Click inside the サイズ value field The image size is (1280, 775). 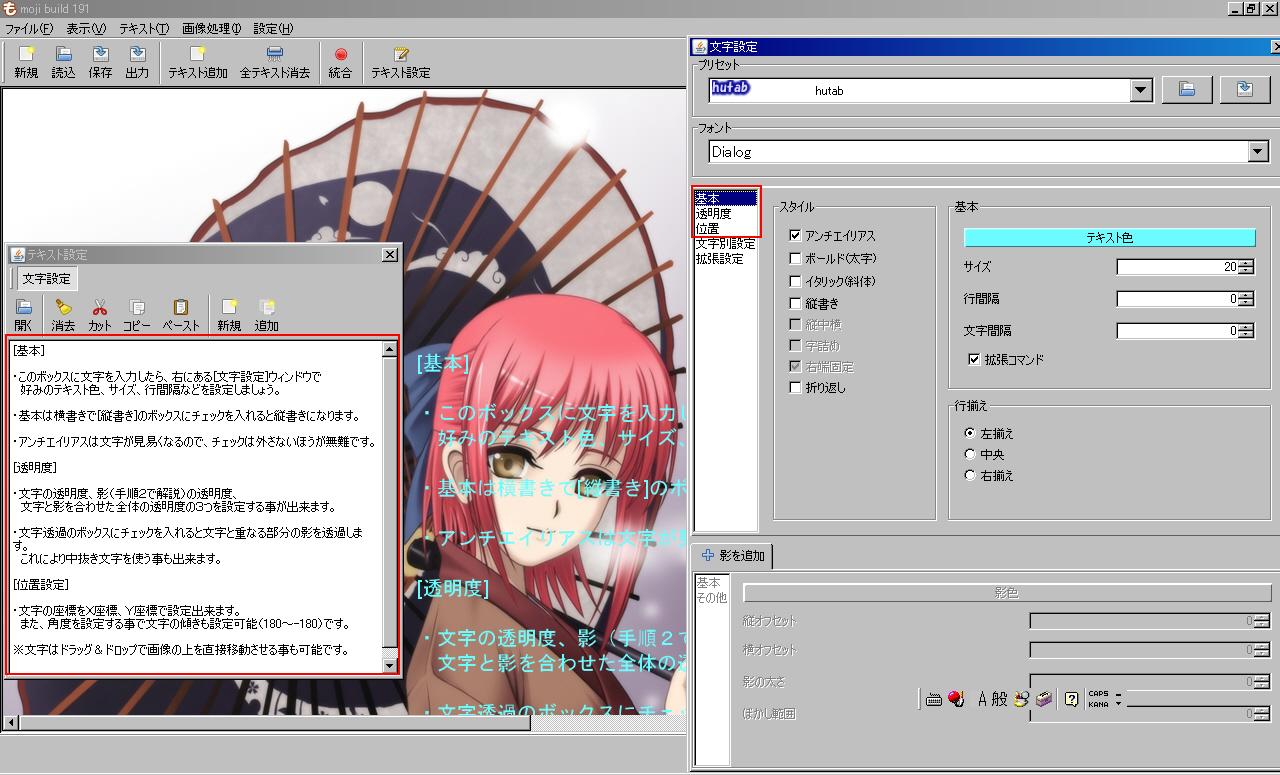click(x=1176, y=267)
